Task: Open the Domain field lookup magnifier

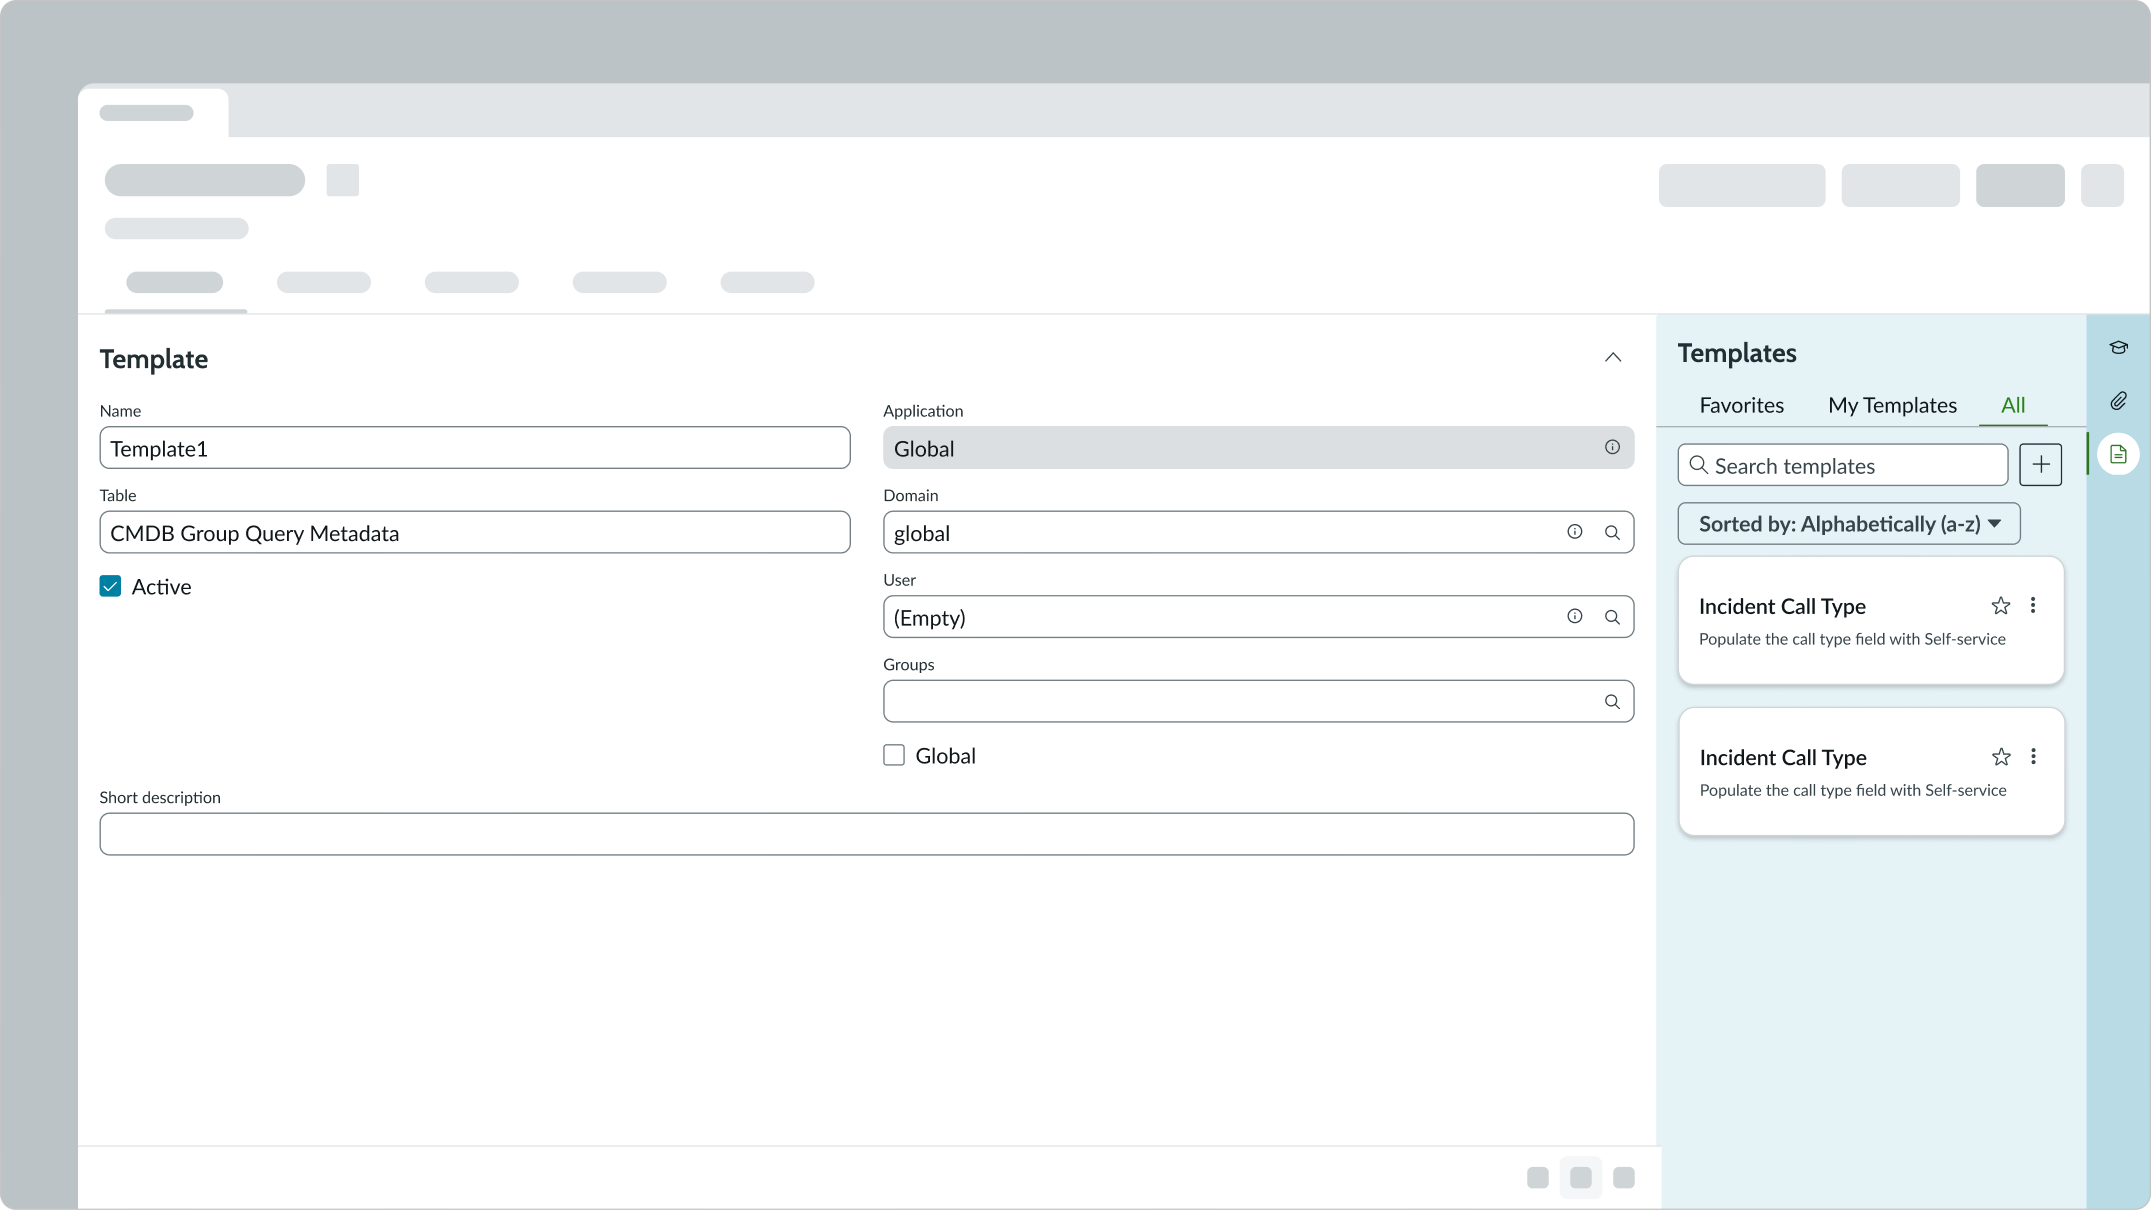Action: (1612, 532)
